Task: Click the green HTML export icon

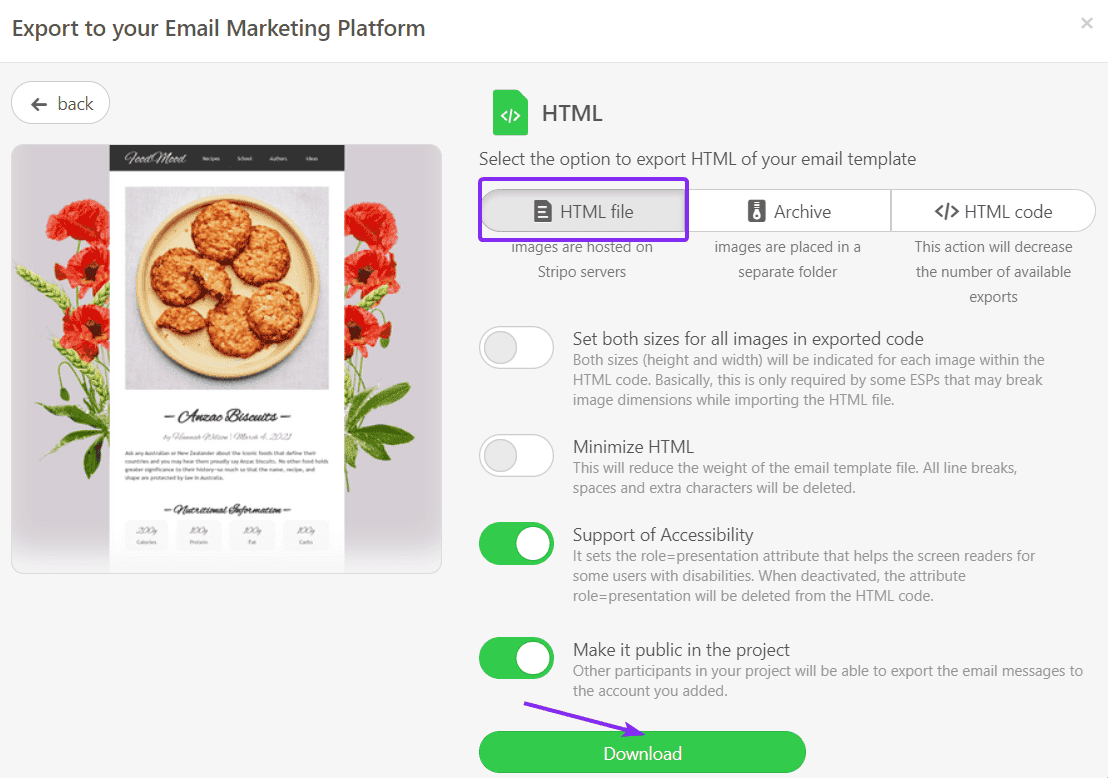Action: [x=510, y=112]
